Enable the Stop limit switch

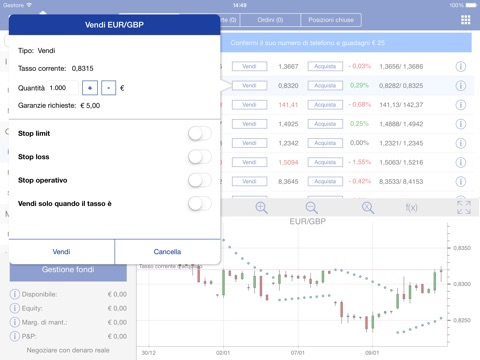click(200, 134)
